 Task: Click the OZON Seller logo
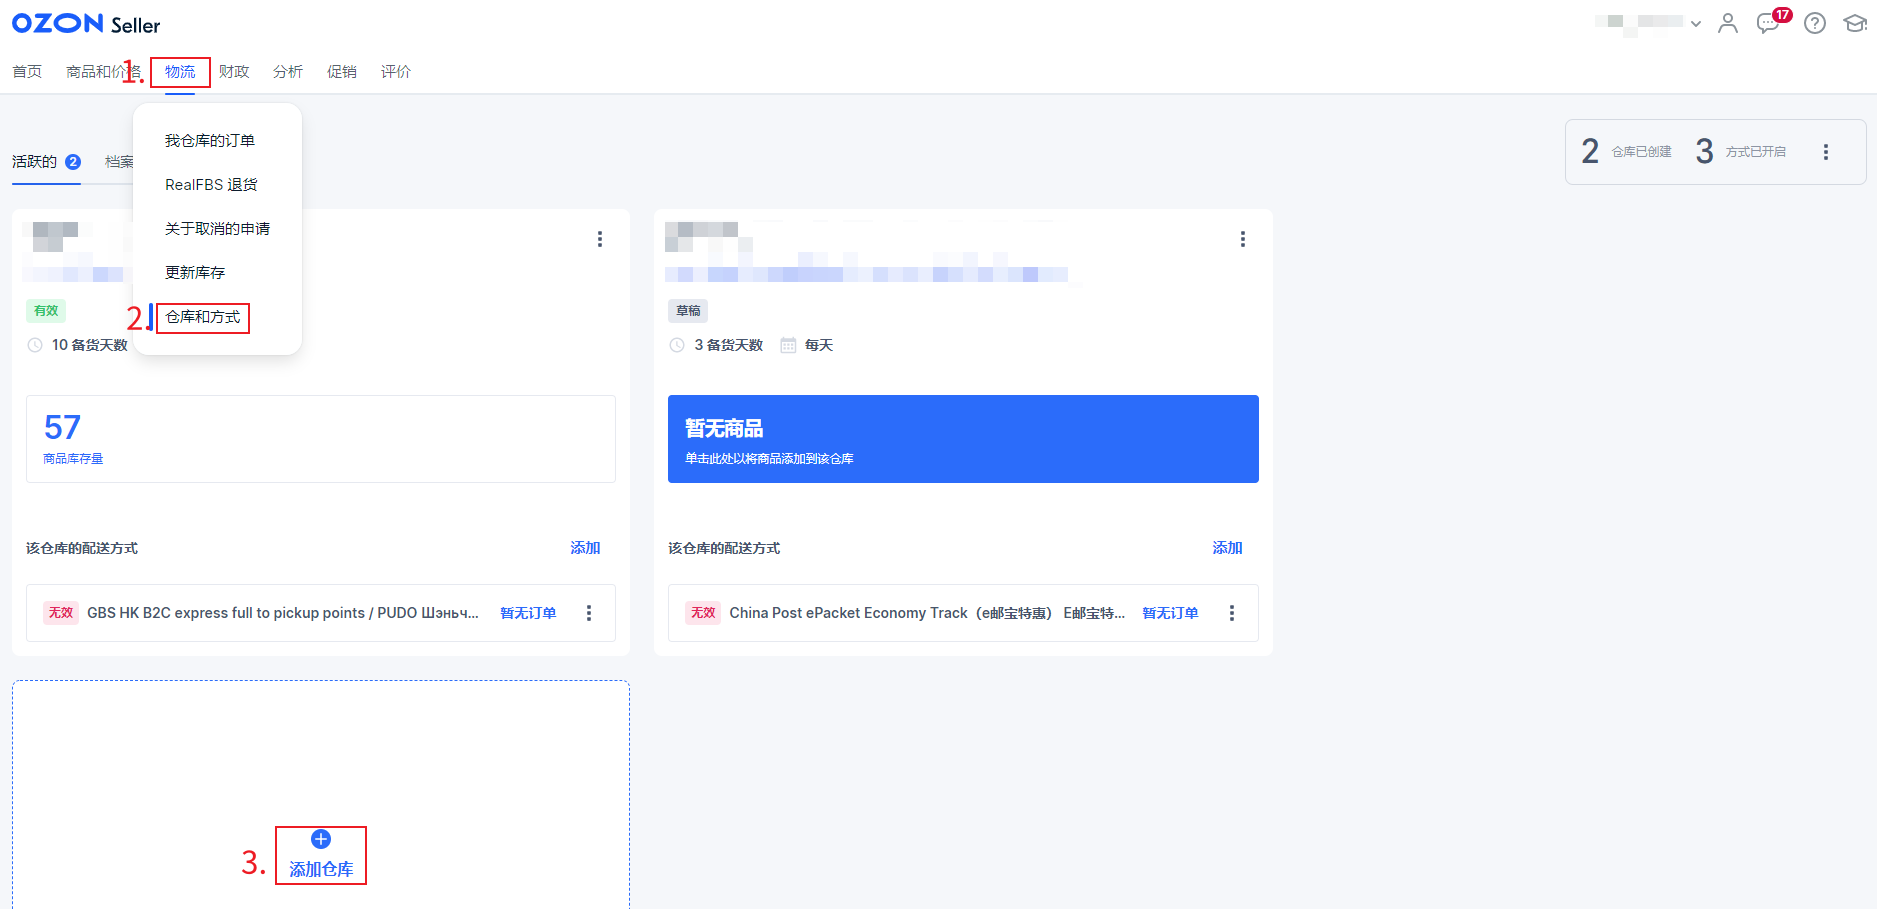tap(86, 24)
